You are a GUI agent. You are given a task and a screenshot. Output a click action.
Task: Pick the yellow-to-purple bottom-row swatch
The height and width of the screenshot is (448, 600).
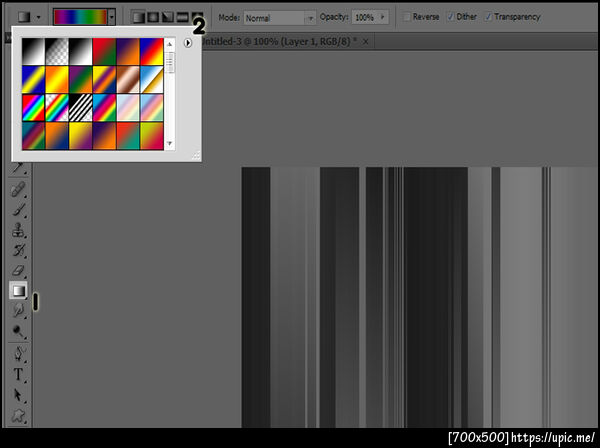click(80, 135)
